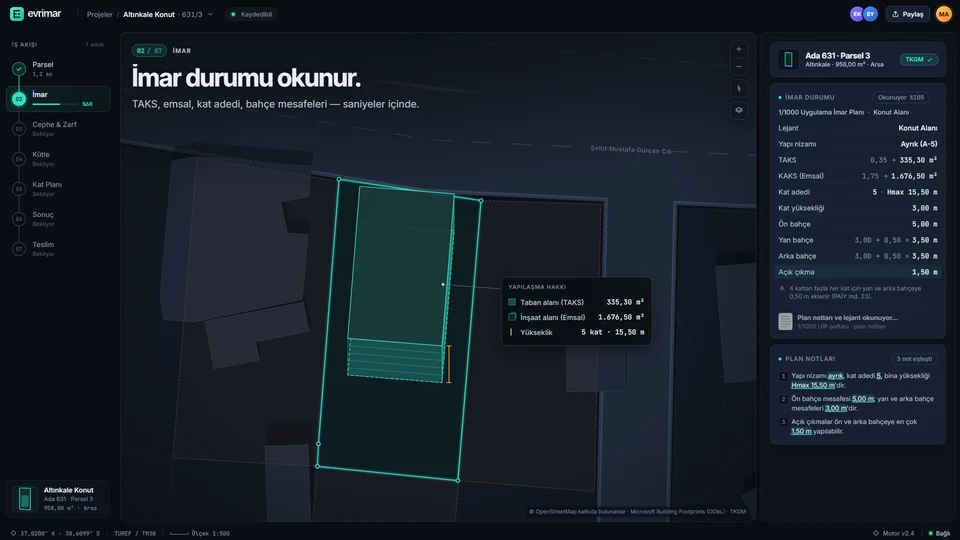Click the Yapı nizamı value Ayrık (A-5)

pyautogui.click(x=918, y=144)
